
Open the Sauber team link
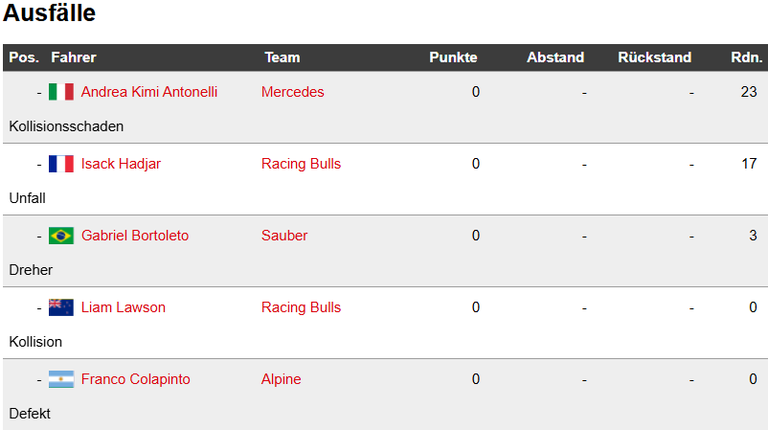point(284,236)
